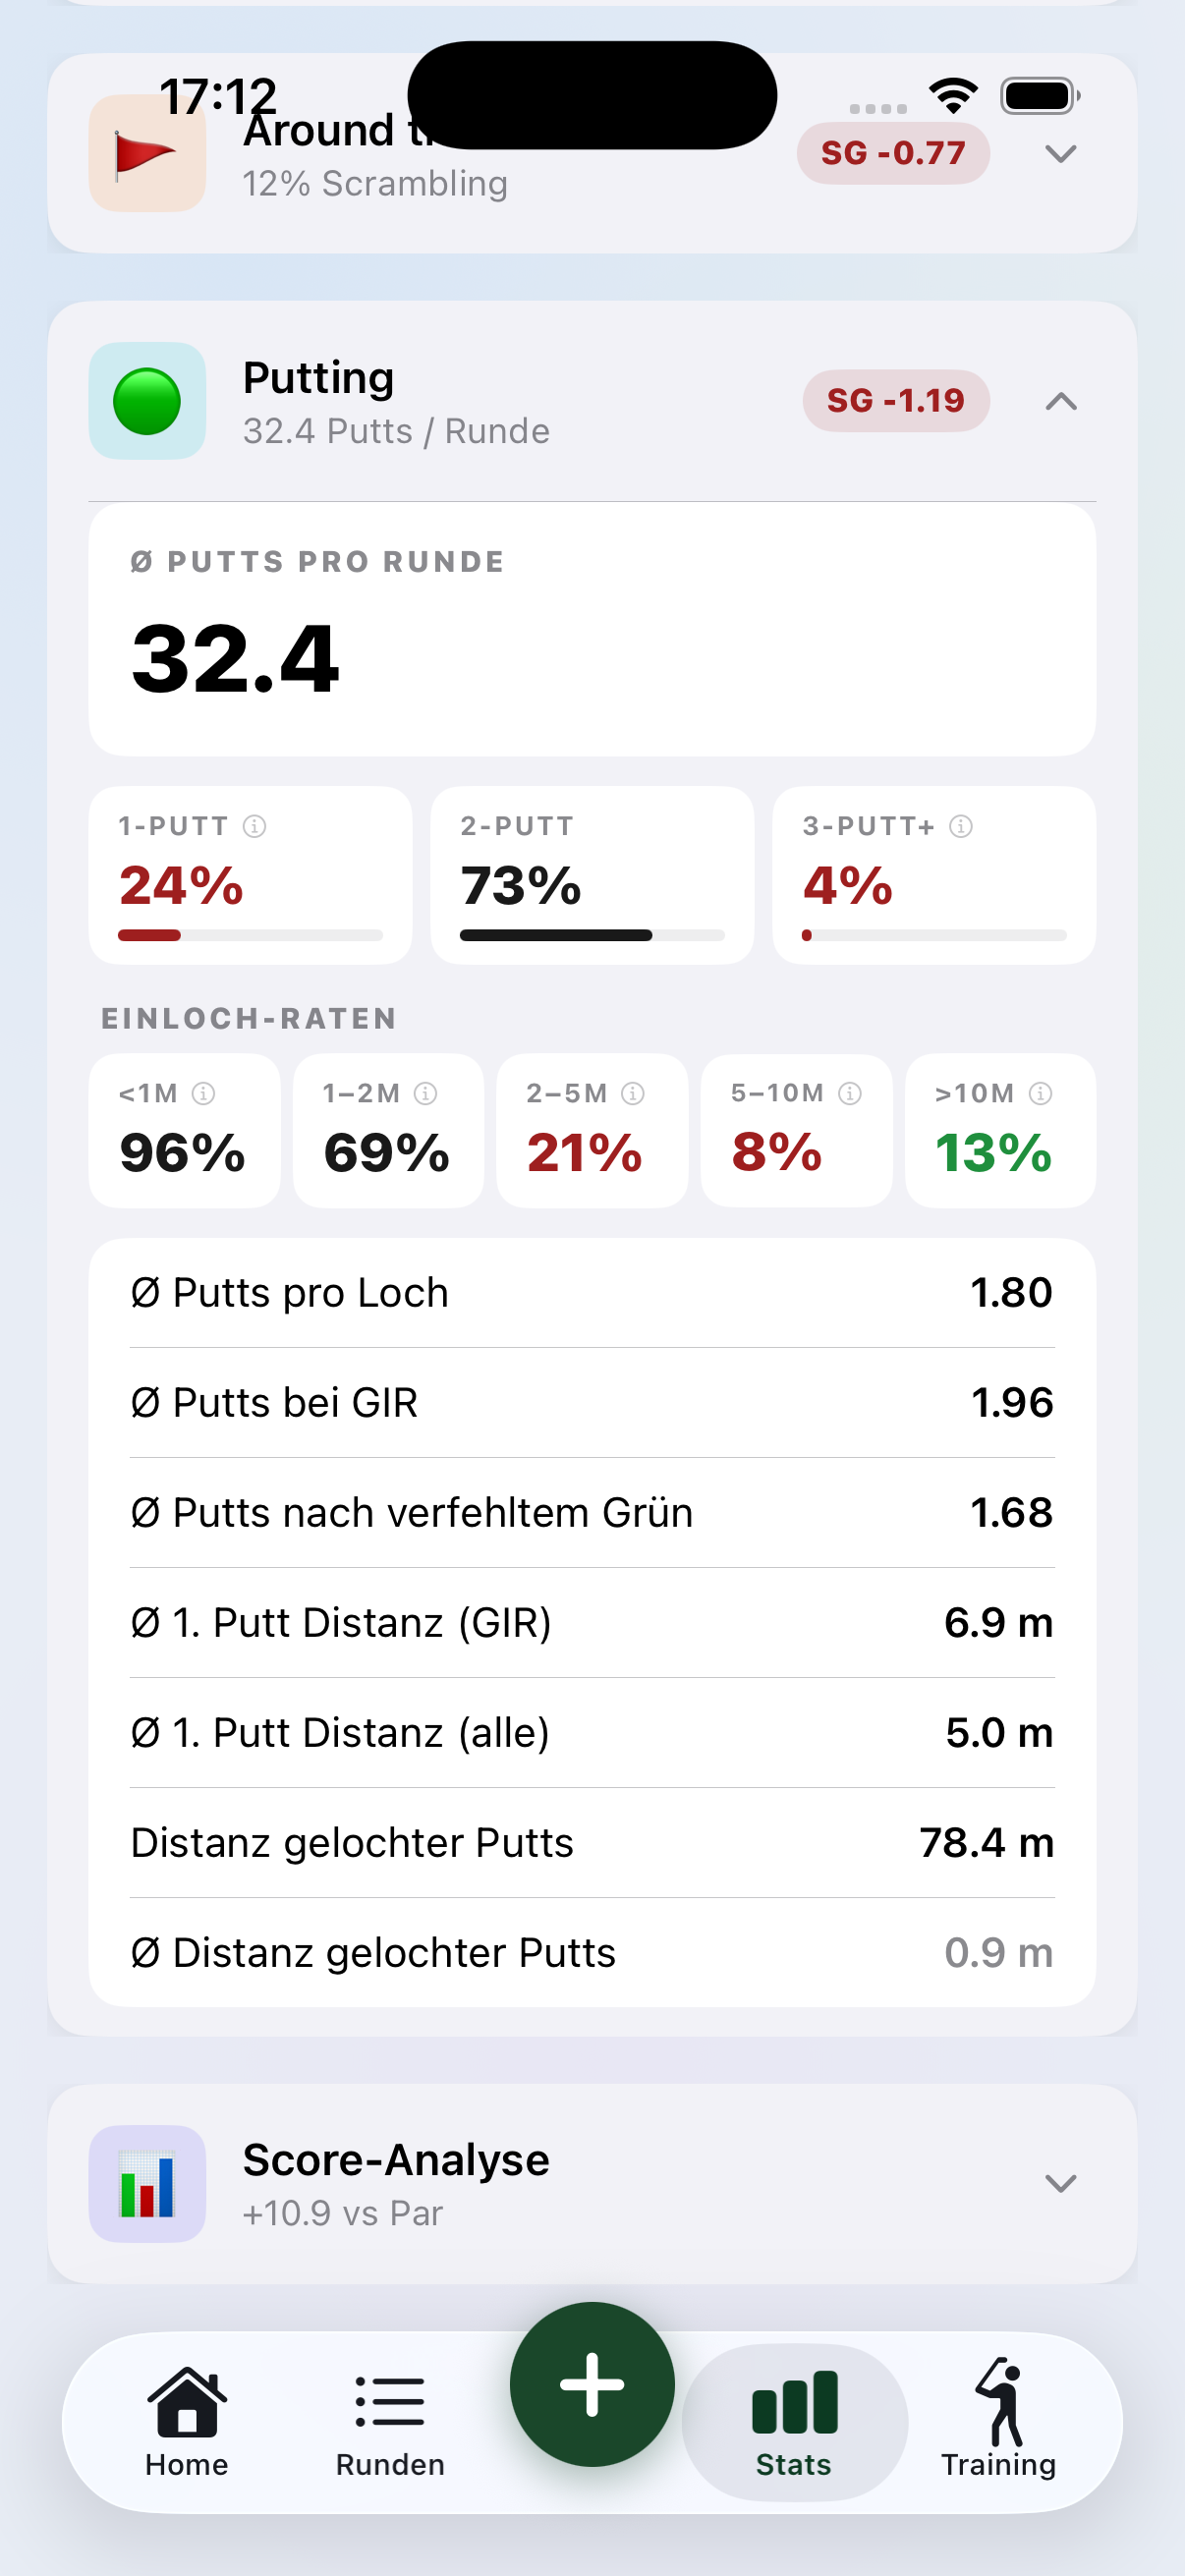
Task: Tap the 2-PUTT 73% progress bar
Action: 592,935
